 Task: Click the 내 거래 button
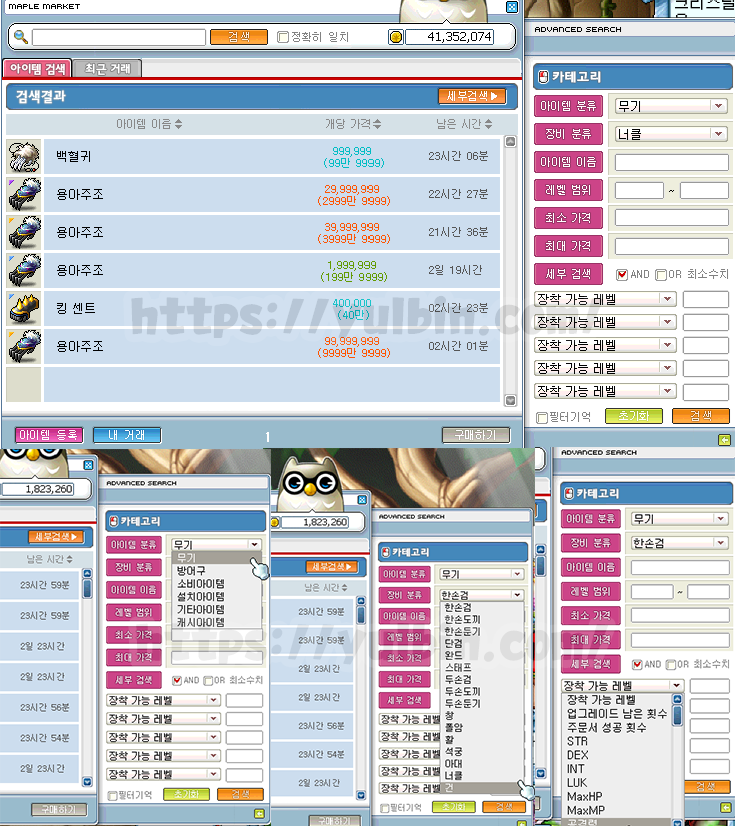127,435
